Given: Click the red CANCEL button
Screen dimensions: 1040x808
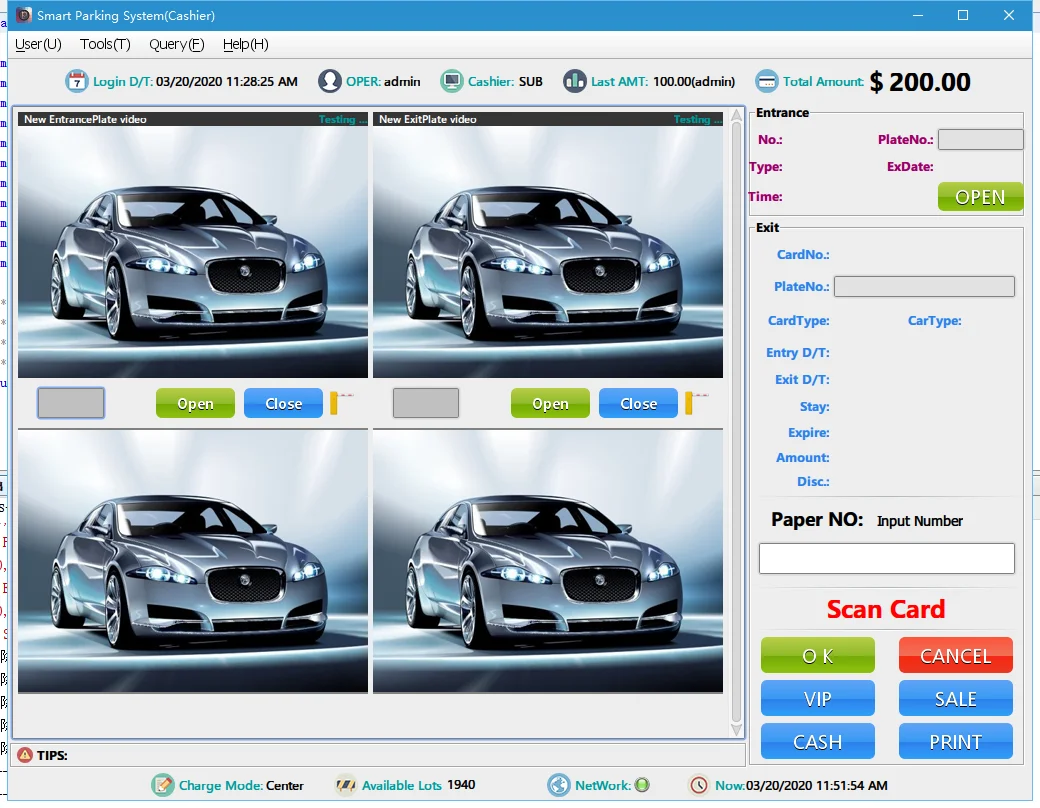Looking at the screenshot, I should pyautogui.click(x=955, y=655).
